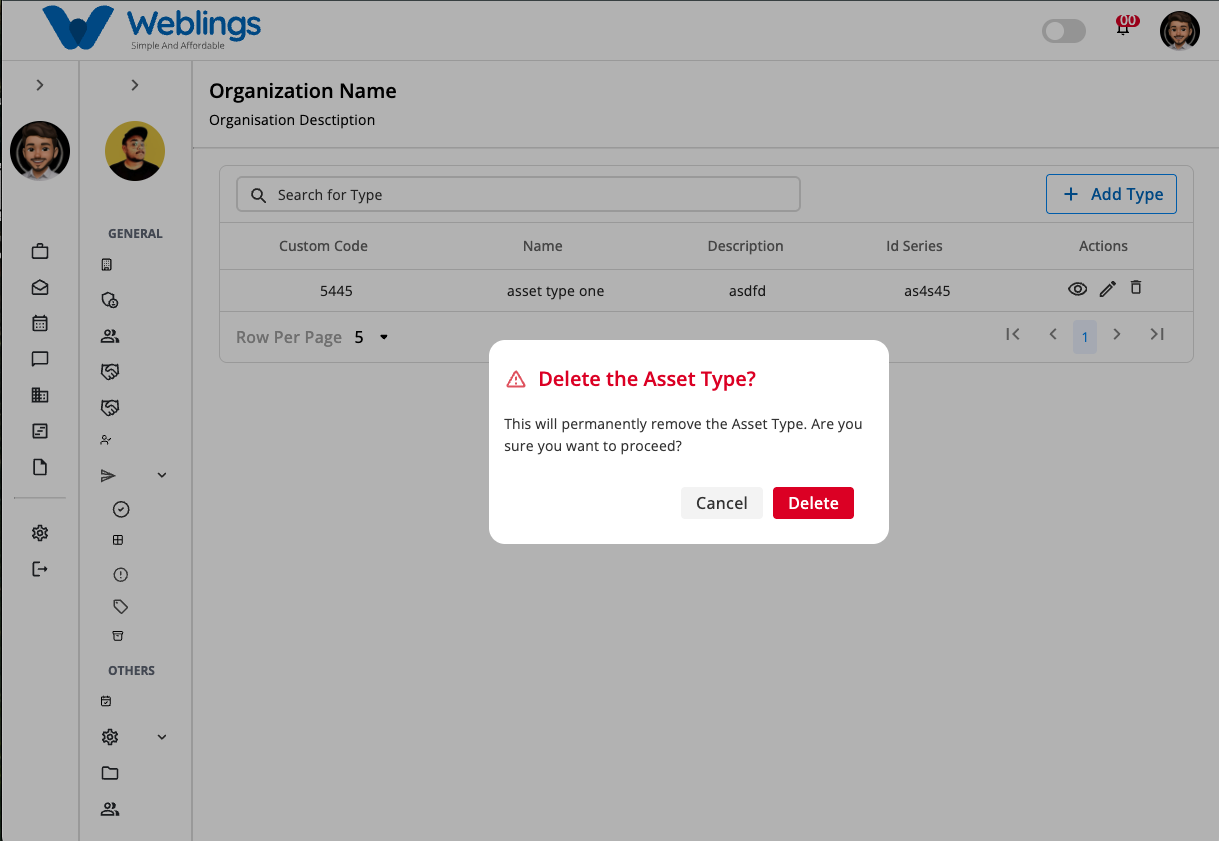This screenshot has width=1219, height=841.
Task: Go to the previous page of the table
Action: 1053,334
